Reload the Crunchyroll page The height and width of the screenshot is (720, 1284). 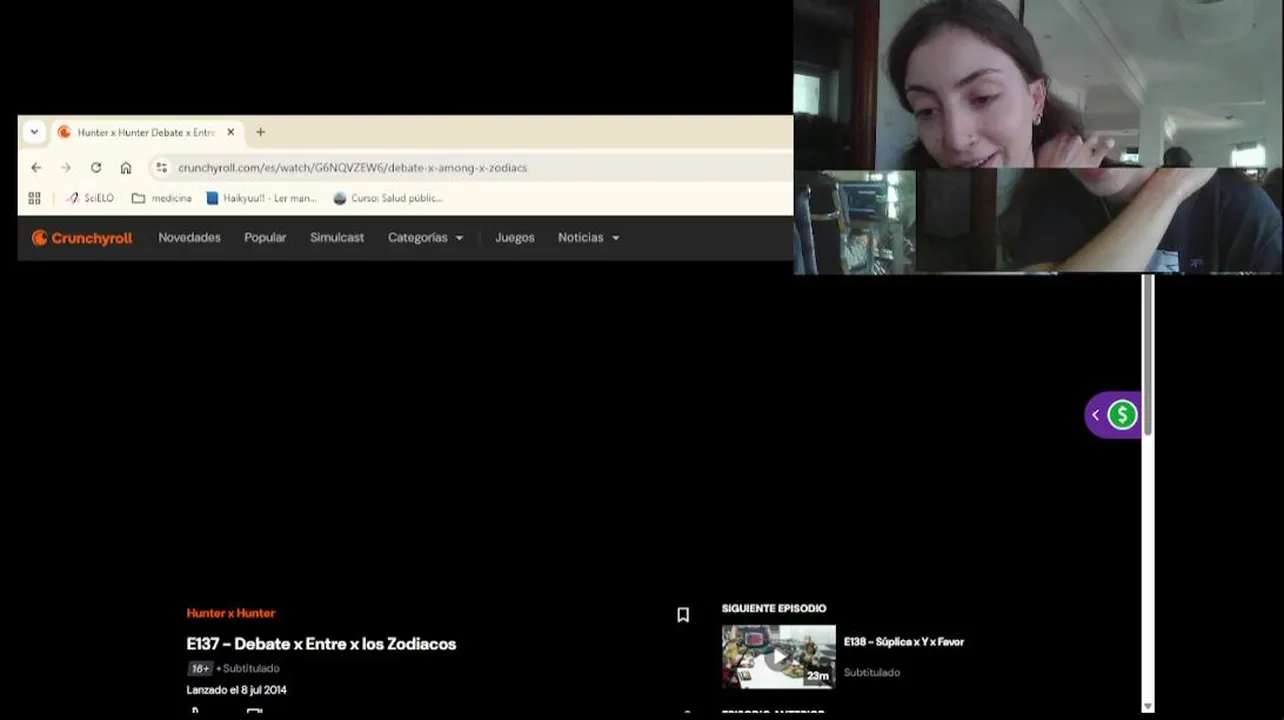point(96,168)
